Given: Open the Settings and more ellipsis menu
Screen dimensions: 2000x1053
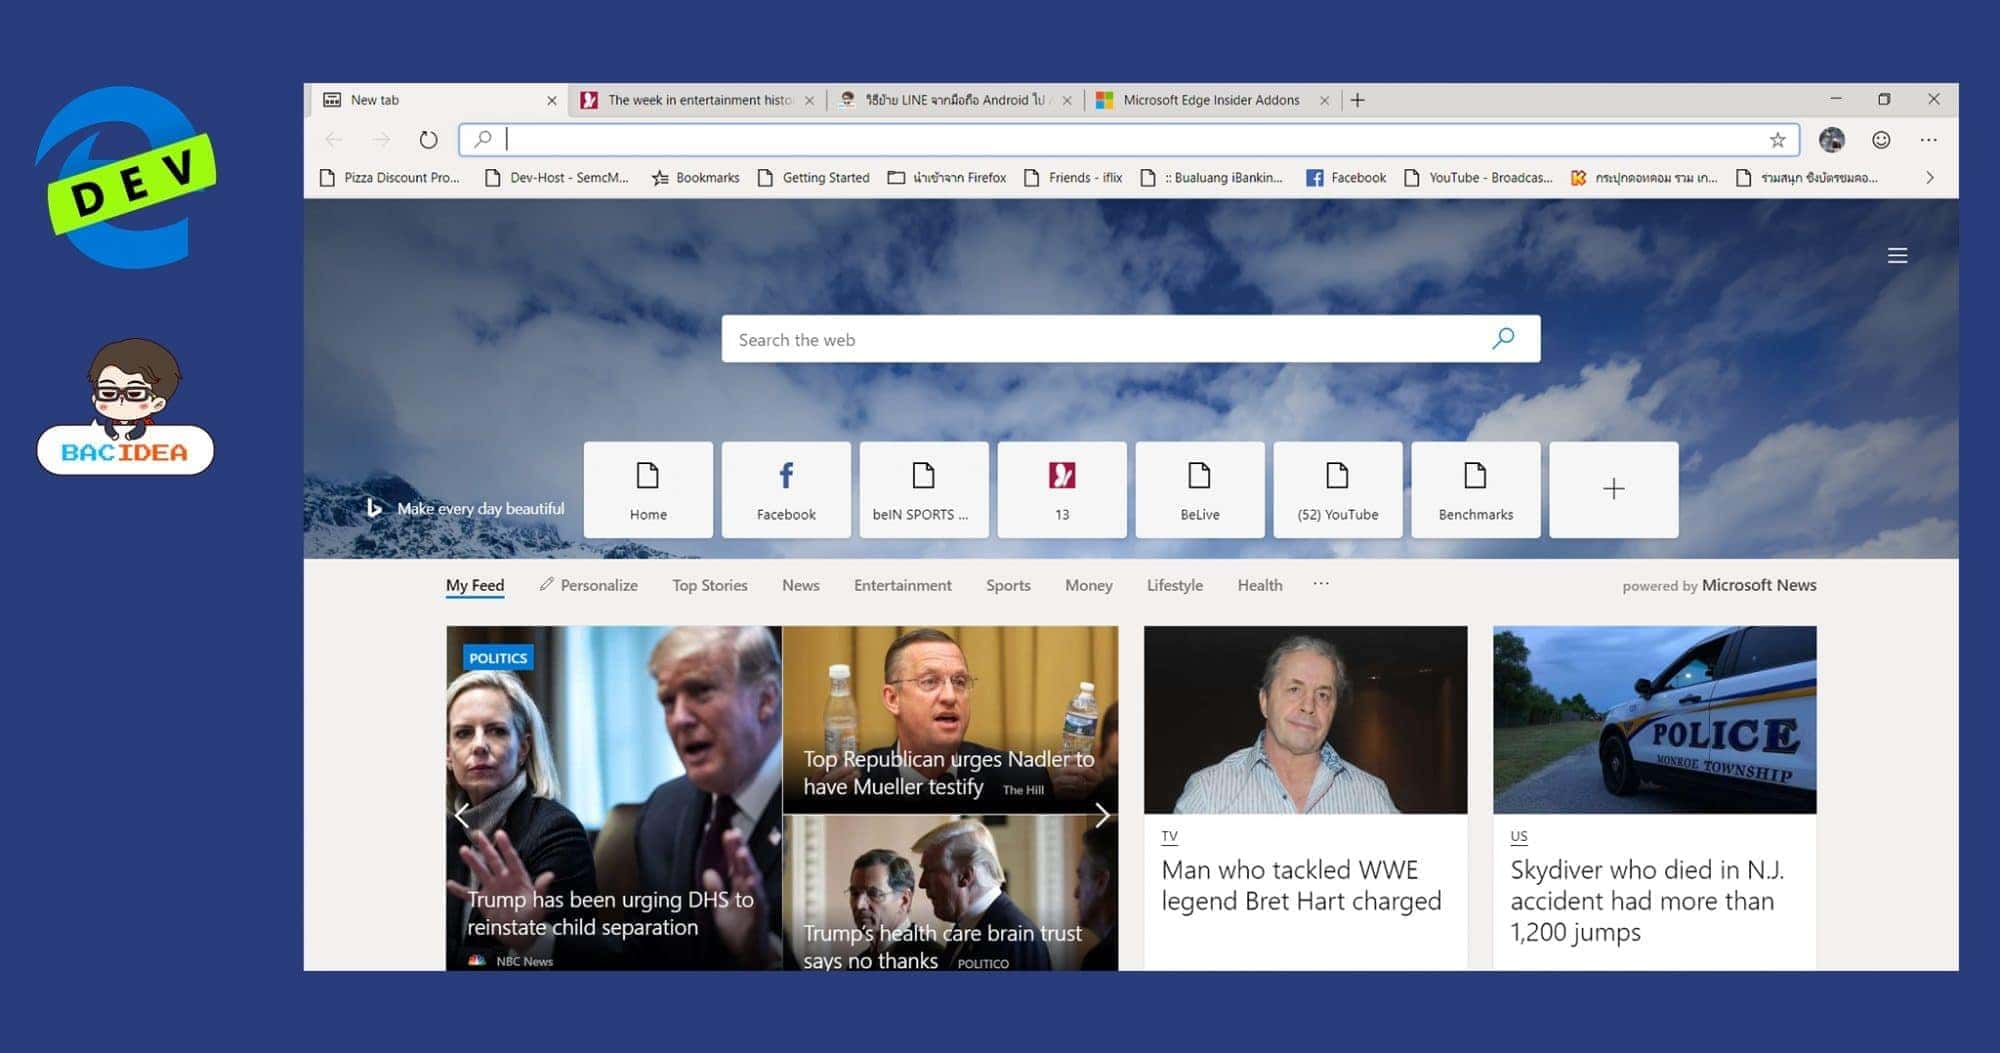Looking at the screenshot, I should (1929, 140).
